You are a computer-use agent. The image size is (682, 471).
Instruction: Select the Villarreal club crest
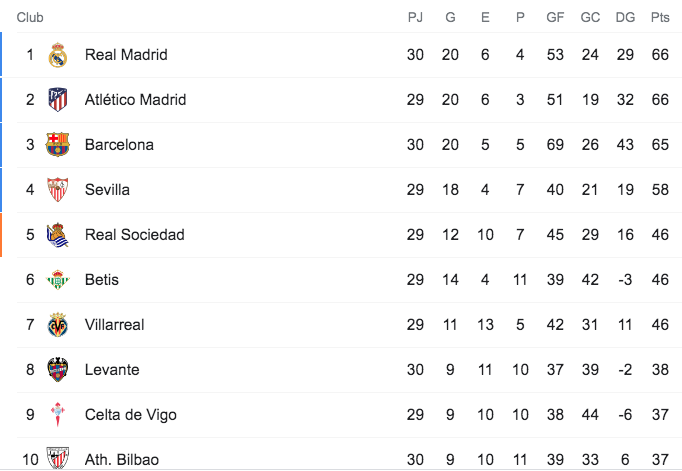tap(58, 325)
